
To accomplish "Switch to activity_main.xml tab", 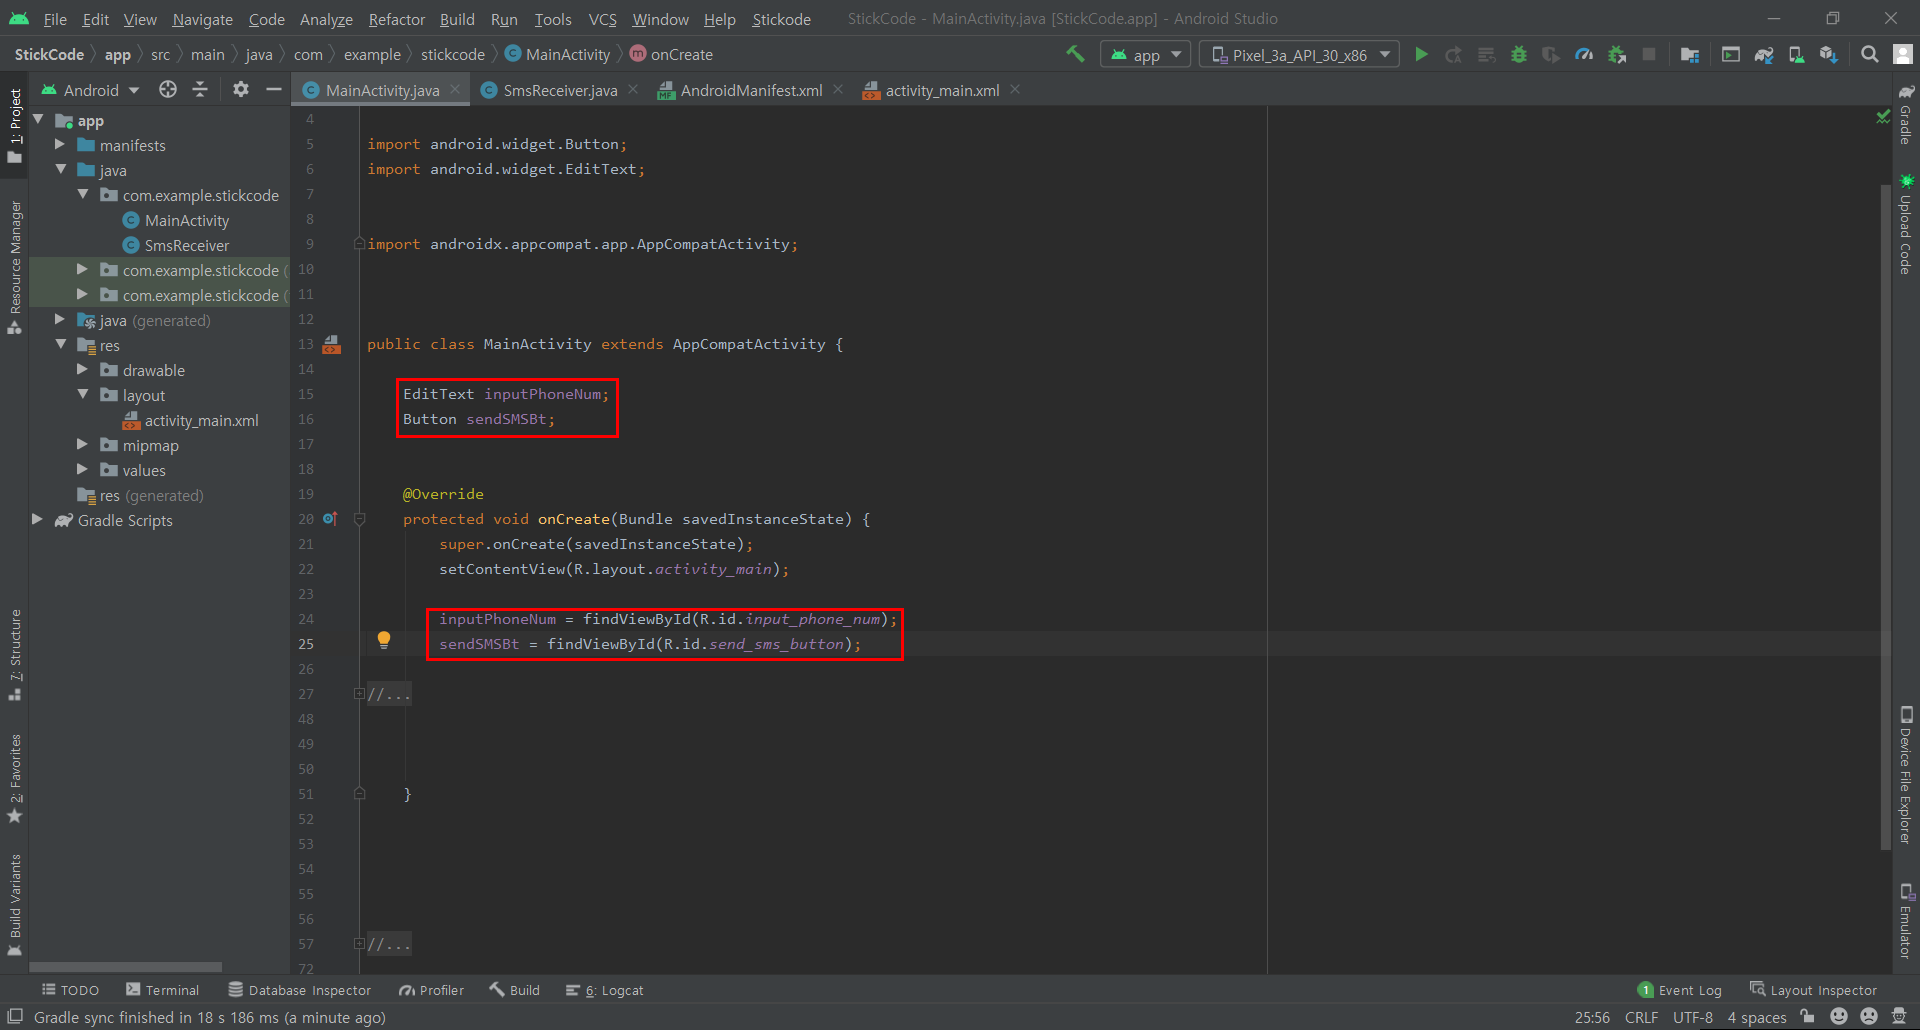I will click(942, 90).
